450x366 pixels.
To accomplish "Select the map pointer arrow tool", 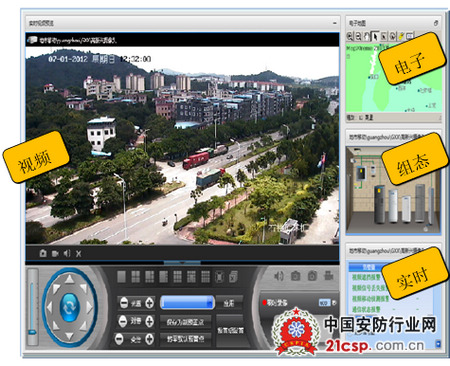I will click(375, 36).
